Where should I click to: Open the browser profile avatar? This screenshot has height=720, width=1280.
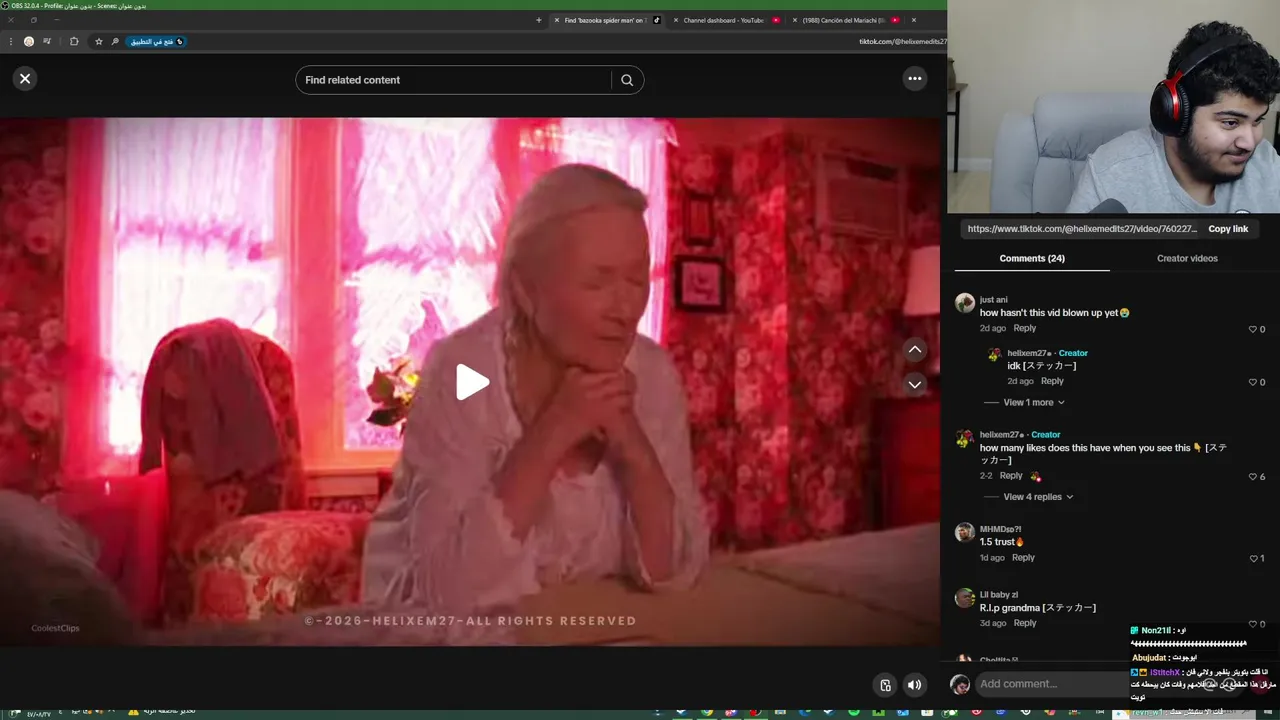pyautogui.click(x=28, y=42)
